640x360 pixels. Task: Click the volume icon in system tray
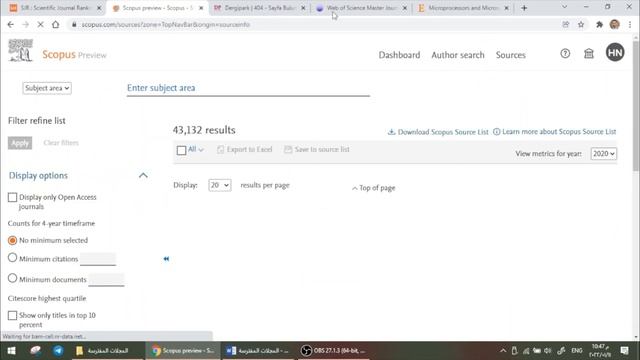coord(548,351)
